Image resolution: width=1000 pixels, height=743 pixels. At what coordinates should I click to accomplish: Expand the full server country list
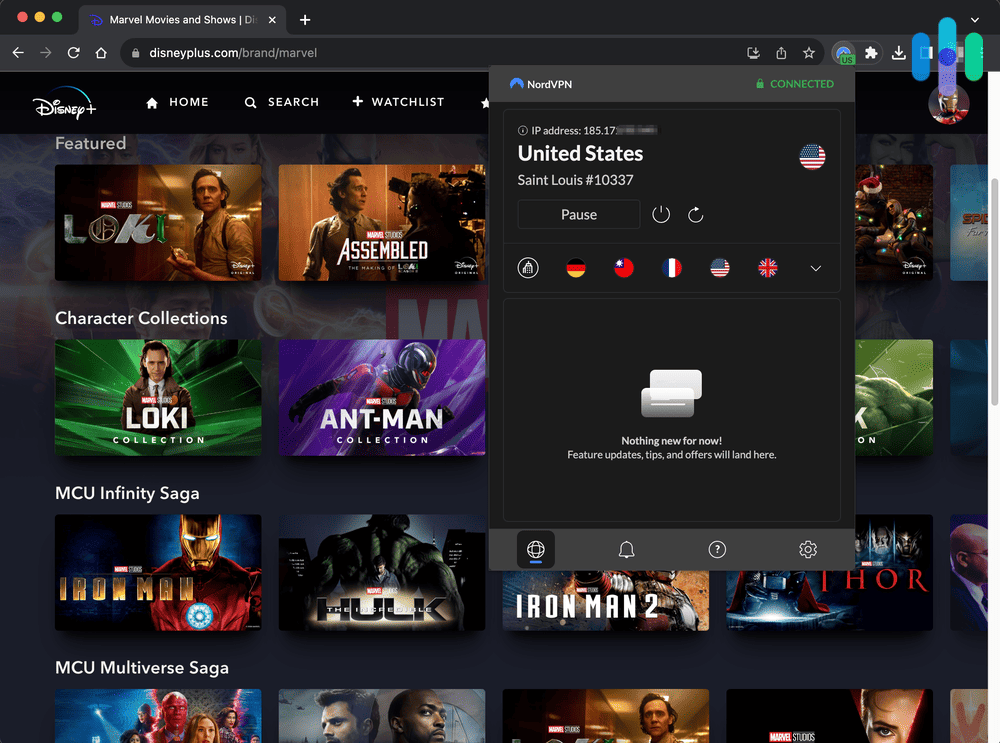coord(815,267)
